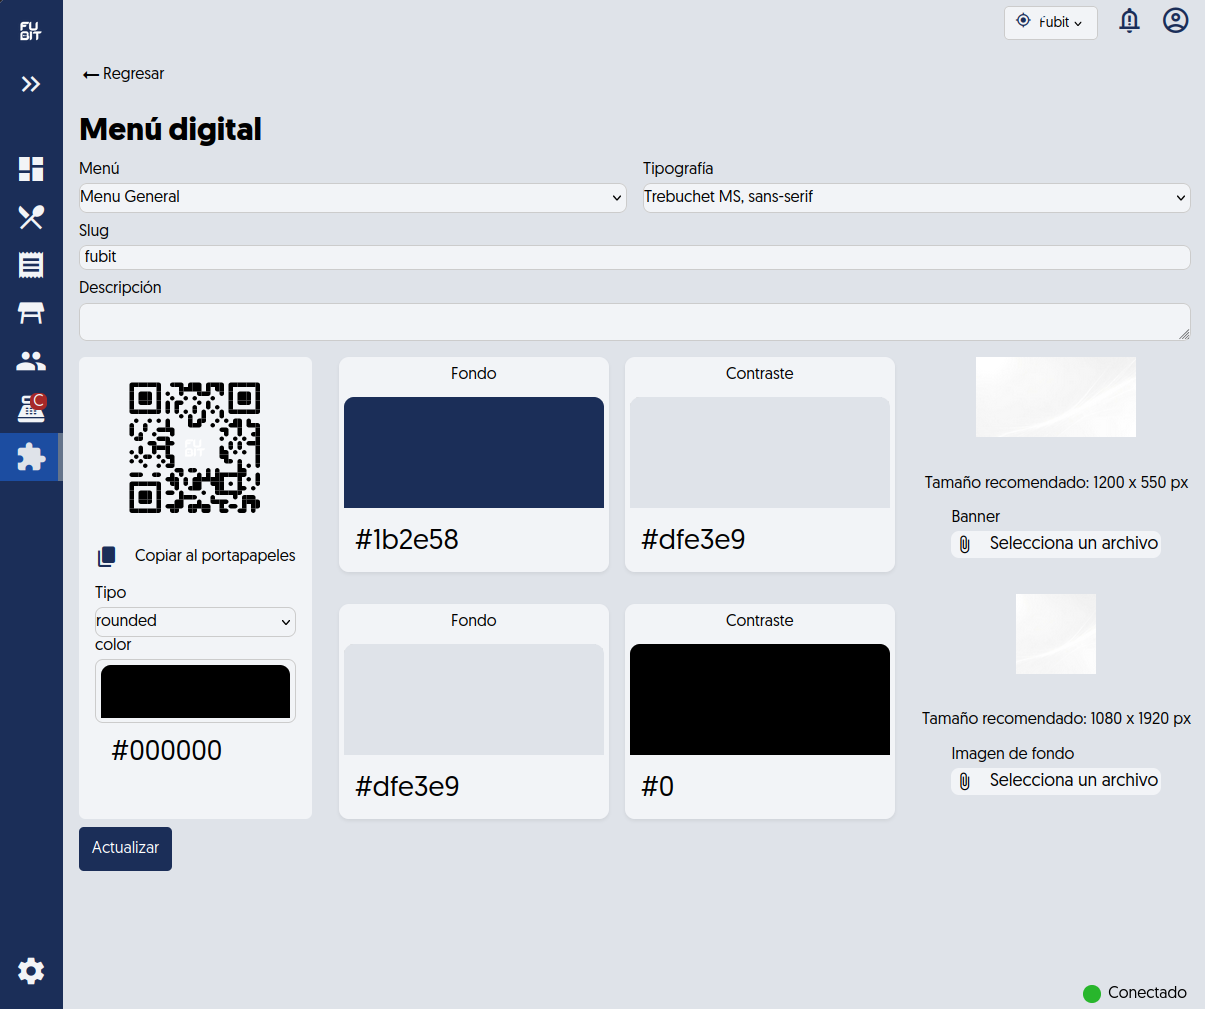The height and width of the screenshot is (1009, 1205).
Task: Click the green Conectado status dot
Action: coord(1092,993)
